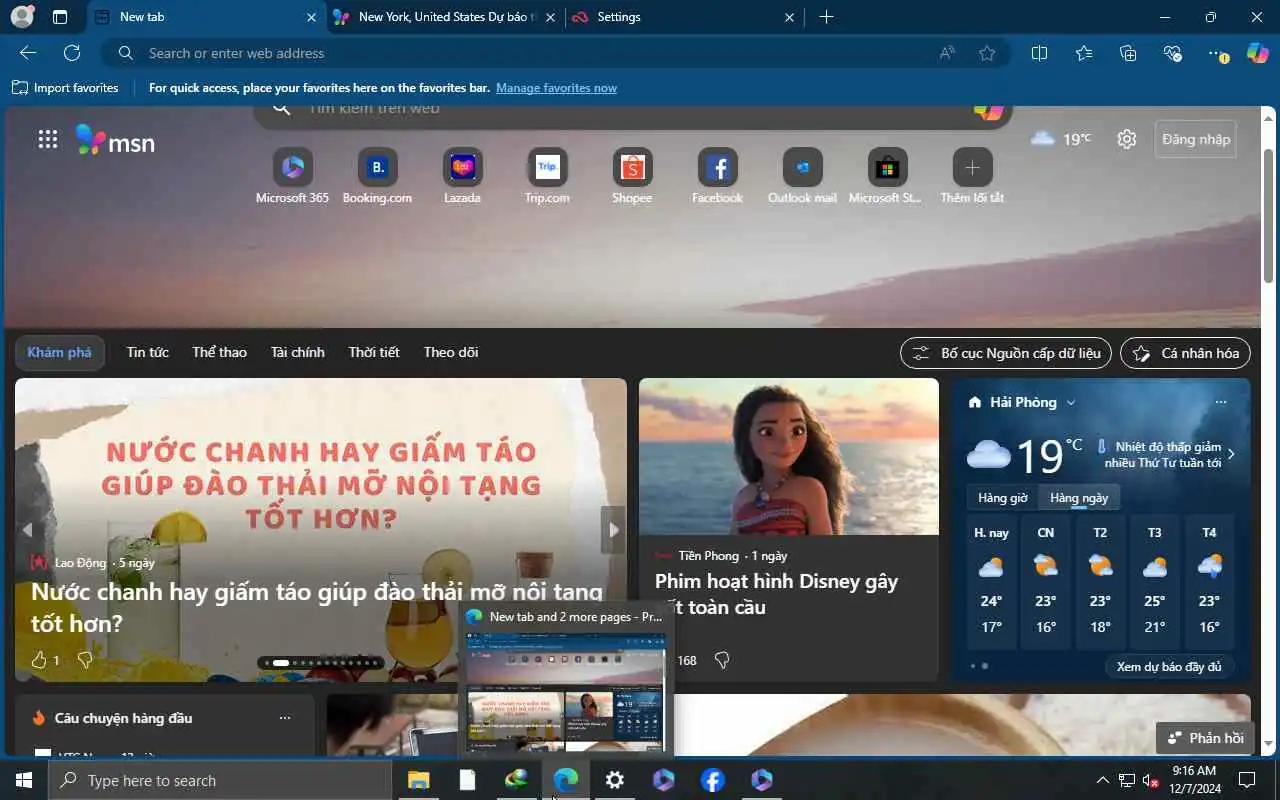Screen dimensions: 1280x800
Task: Open weather card more options menu
Action: (1220, 402)
